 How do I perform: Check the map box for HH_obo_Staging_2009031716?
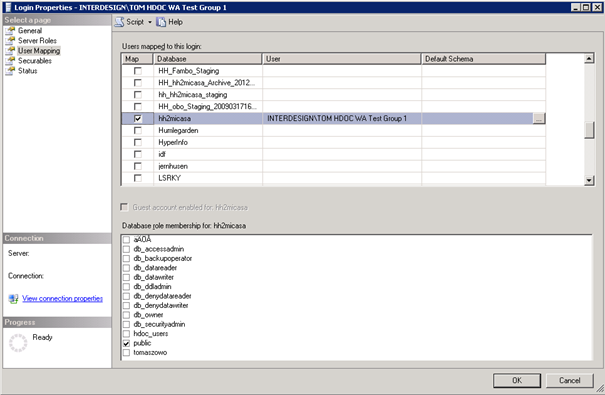(x=137, y=106)
